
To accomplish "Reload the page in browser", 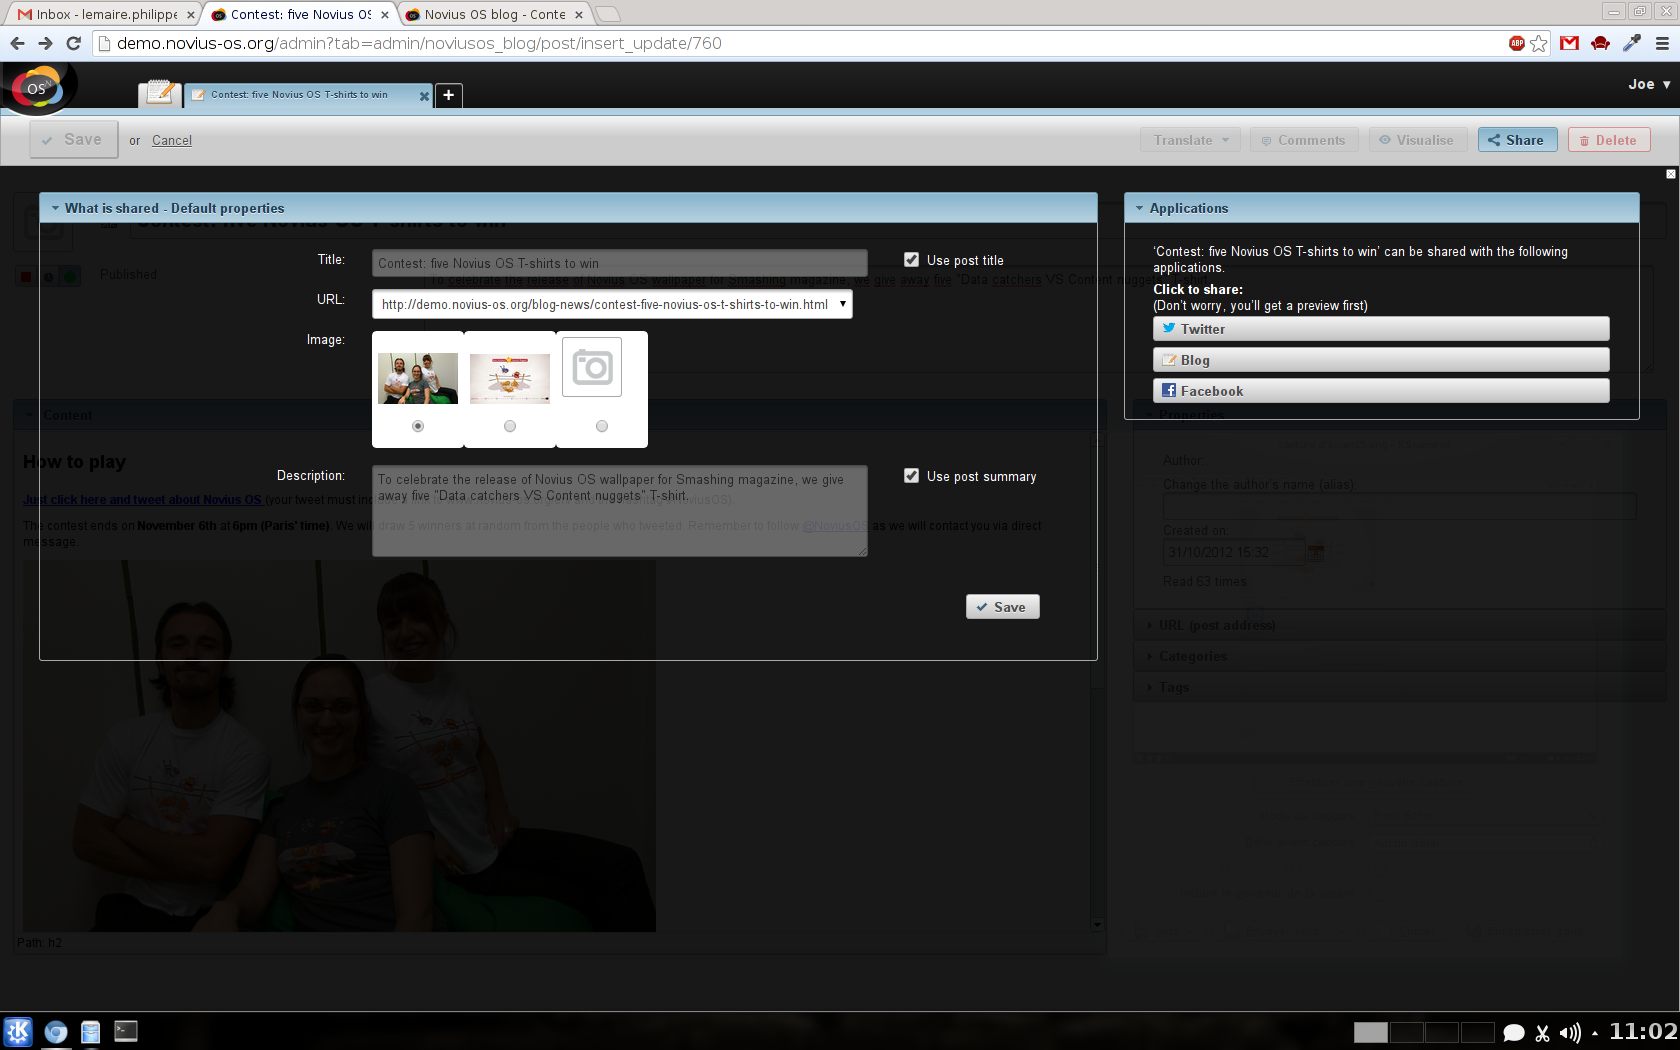I will coord(73,43).
